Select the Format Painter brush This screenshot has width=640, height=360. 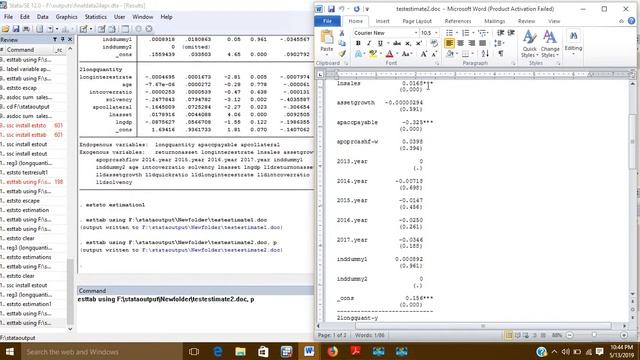342,53
